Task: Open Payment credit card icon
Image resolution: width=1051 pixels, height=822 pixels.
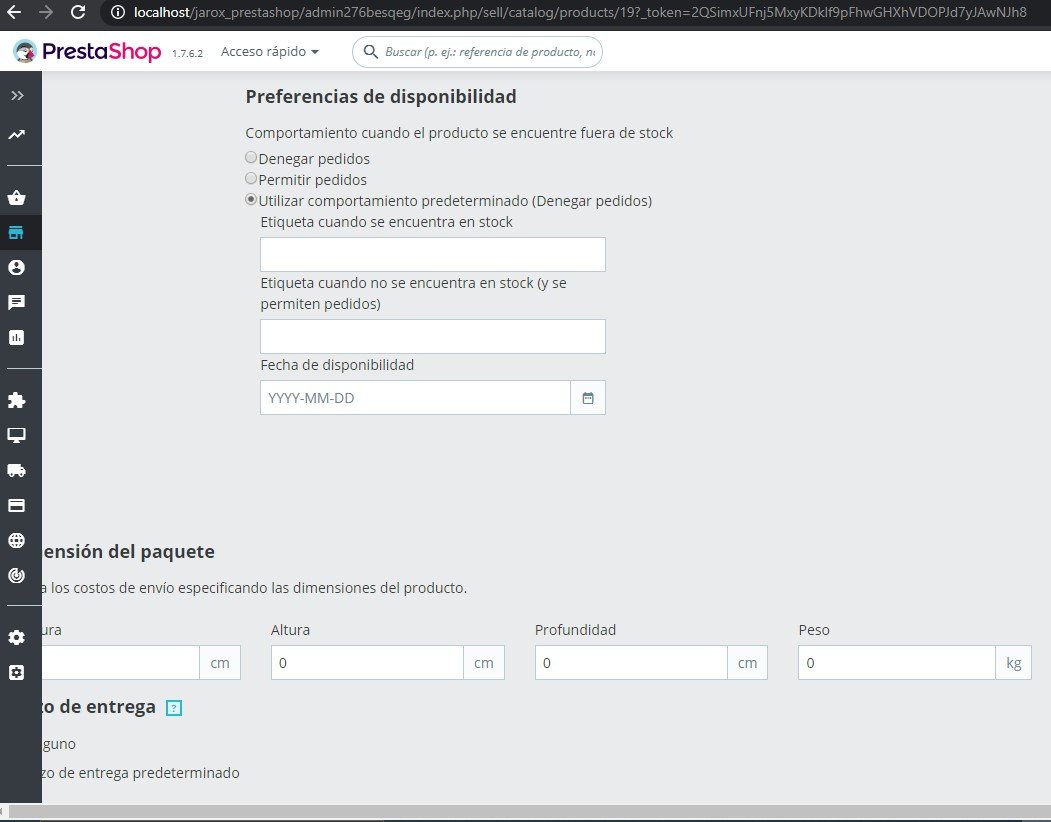Action: click(x=17, y=505)
